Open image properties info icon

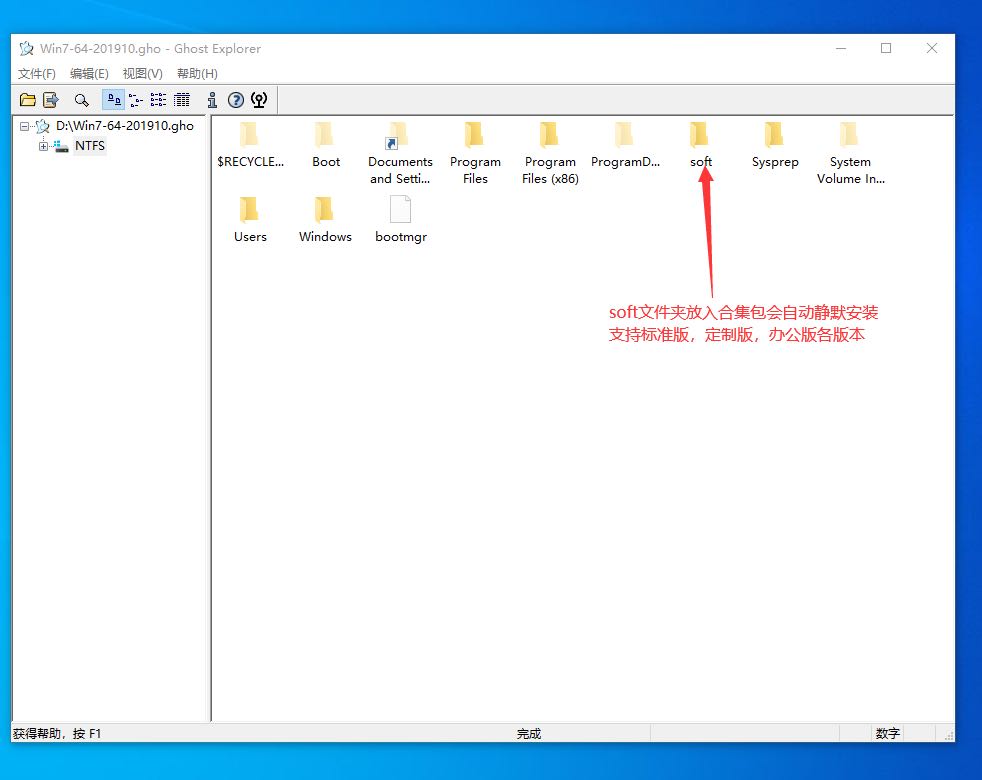pyautogui.click(x=212, y=100)
